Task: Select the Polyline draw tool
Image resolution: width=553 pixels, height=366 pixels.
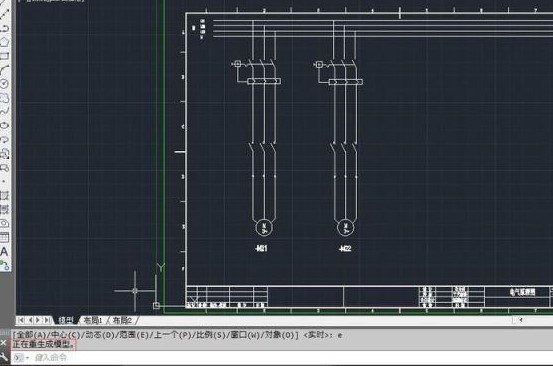Action: pos(5,29)
